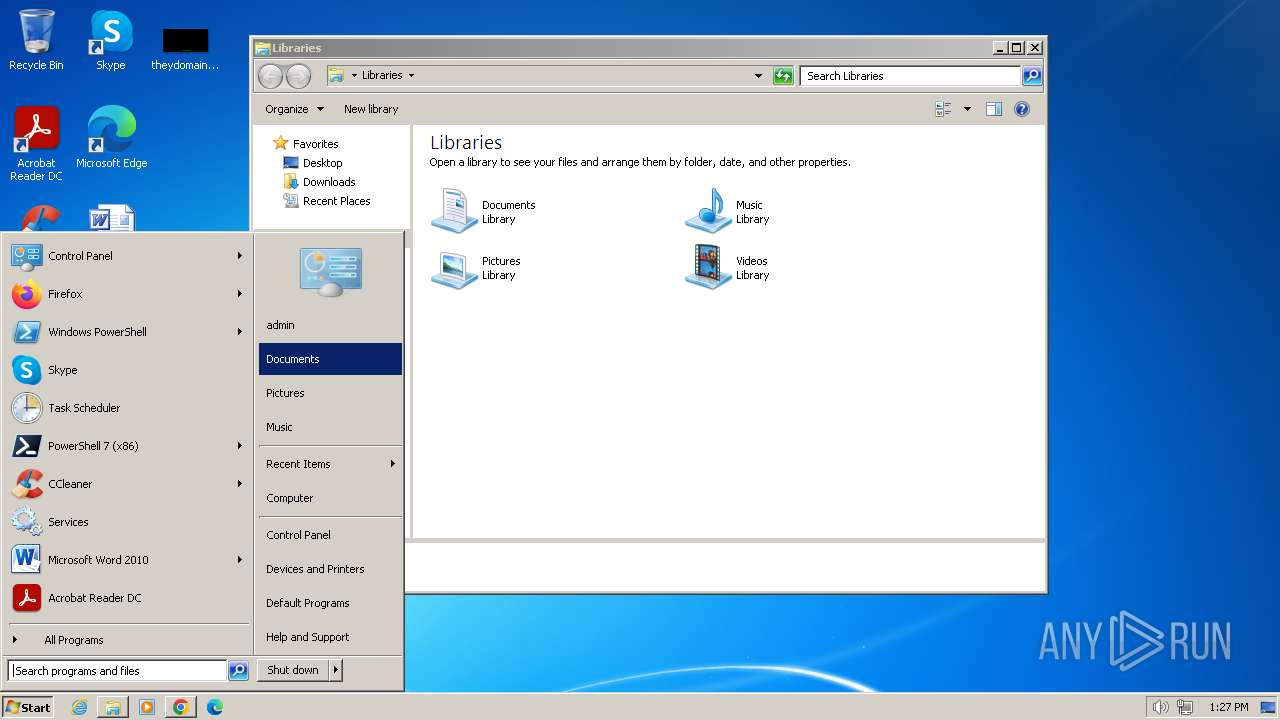Open the media player taskbar icon
This screenshot has height=720, width=1280.
click(x=147, y=707)
